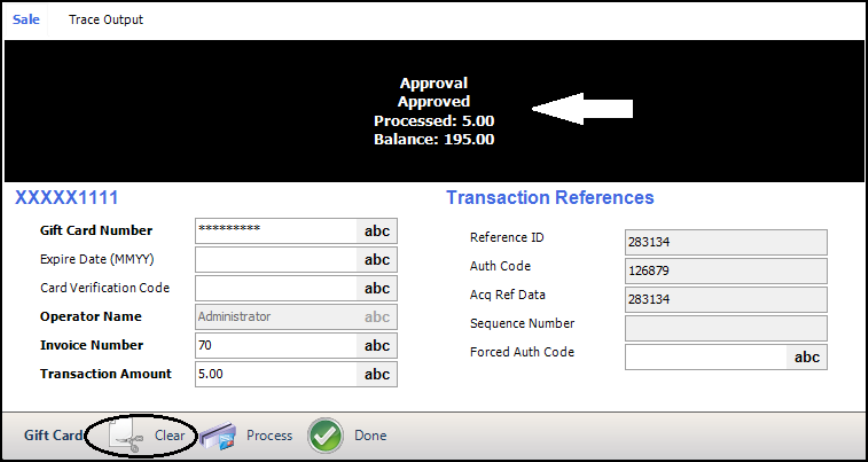Click the Transaction References heading
Screen dimensions: 868x462
tap(550, 198)
